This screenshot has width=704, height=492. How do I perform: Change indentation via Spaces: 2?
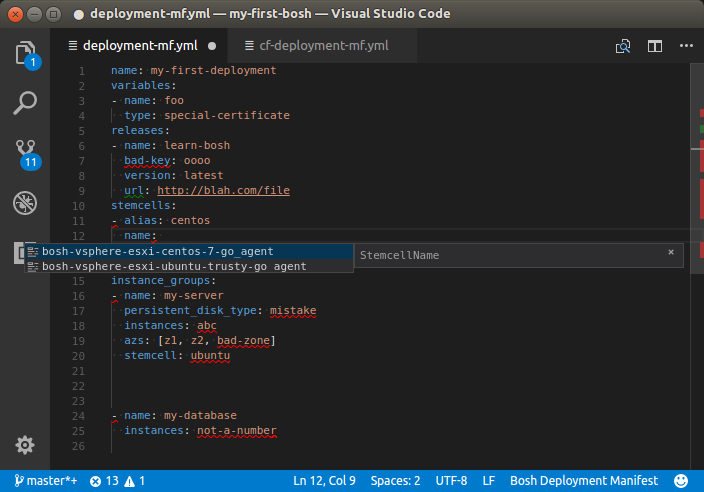tap(395, 481)
